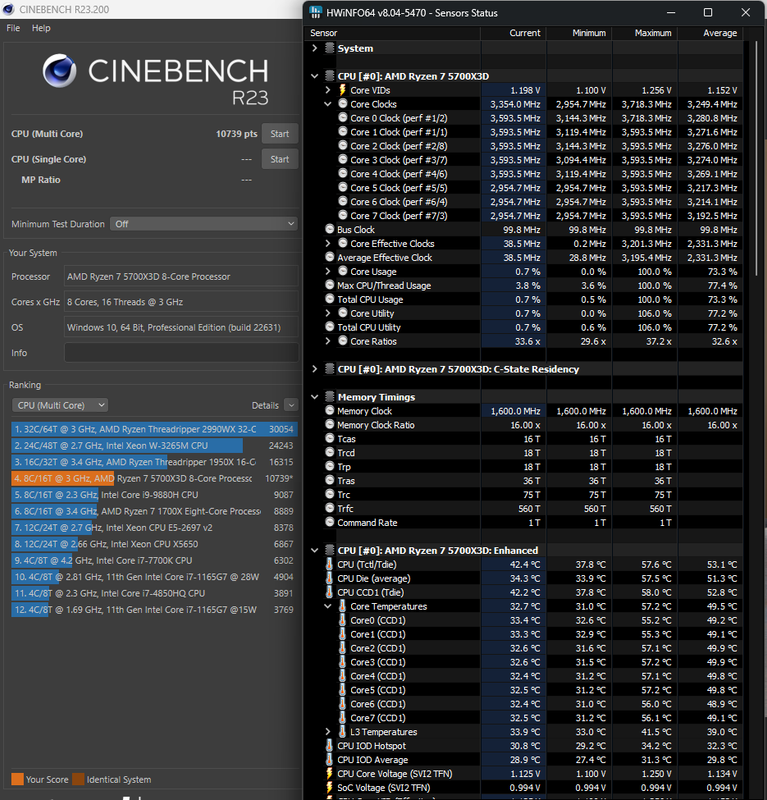This screenshot has height=800, width=767.
Task: Click the SoC Voltage lightning icon
Action: pyautogui.click(x=330, y=788)
